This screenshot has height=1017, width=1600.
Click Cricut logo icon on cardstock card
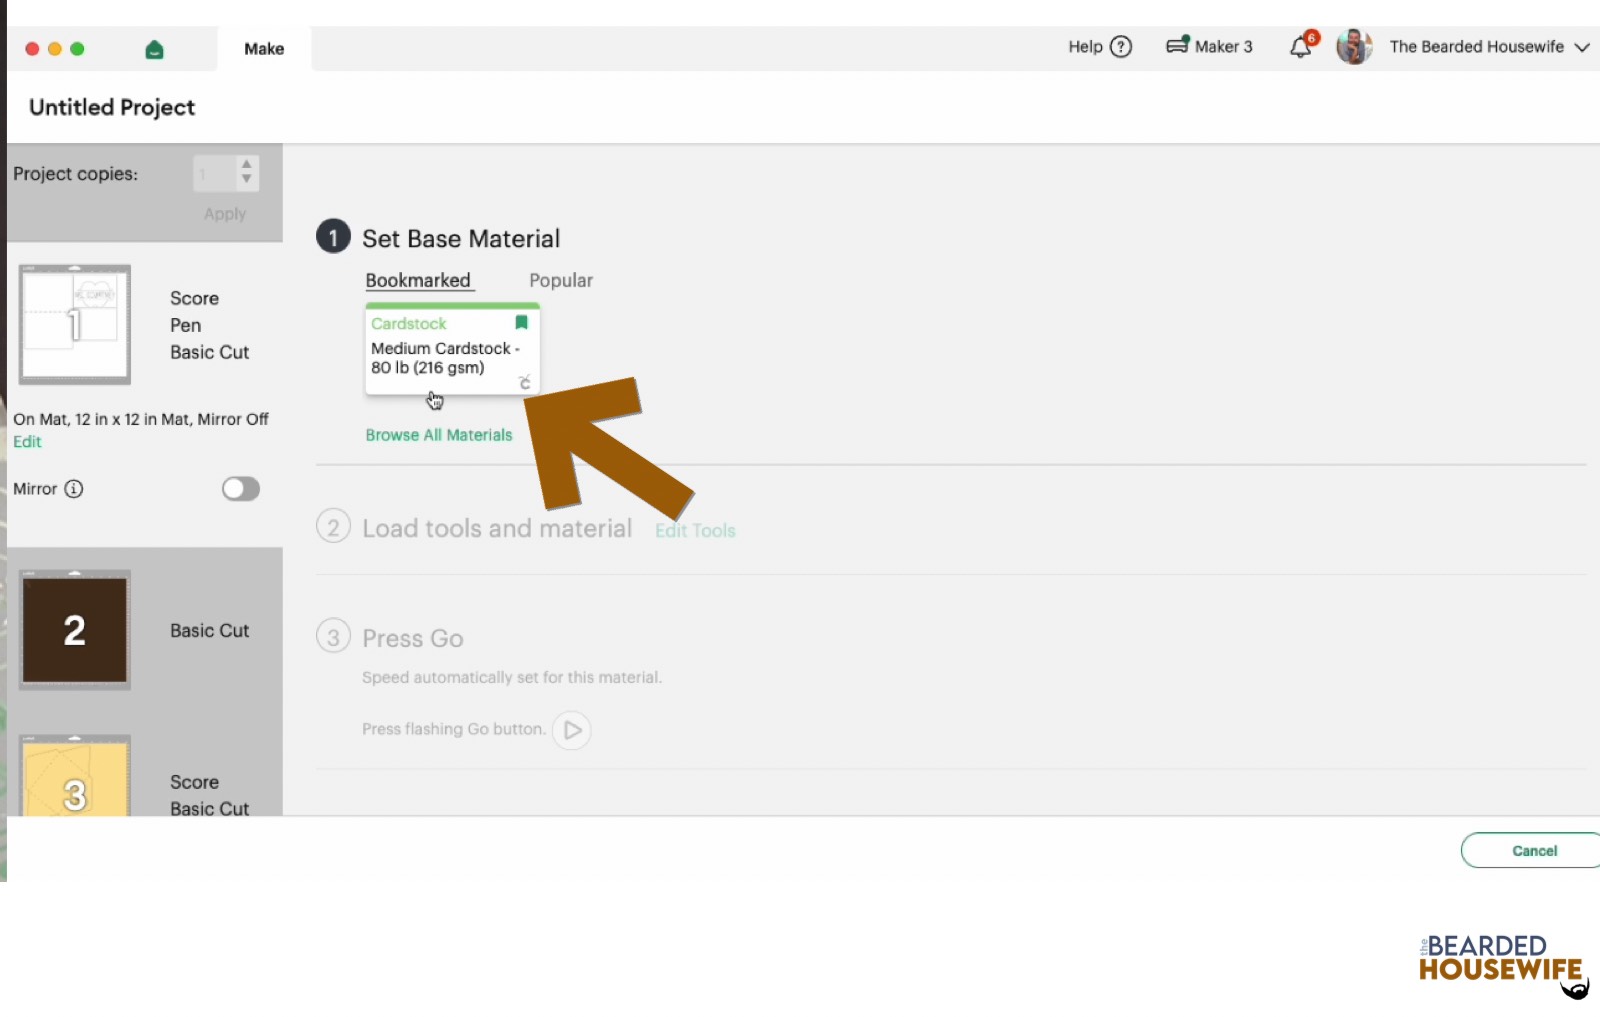524,383
